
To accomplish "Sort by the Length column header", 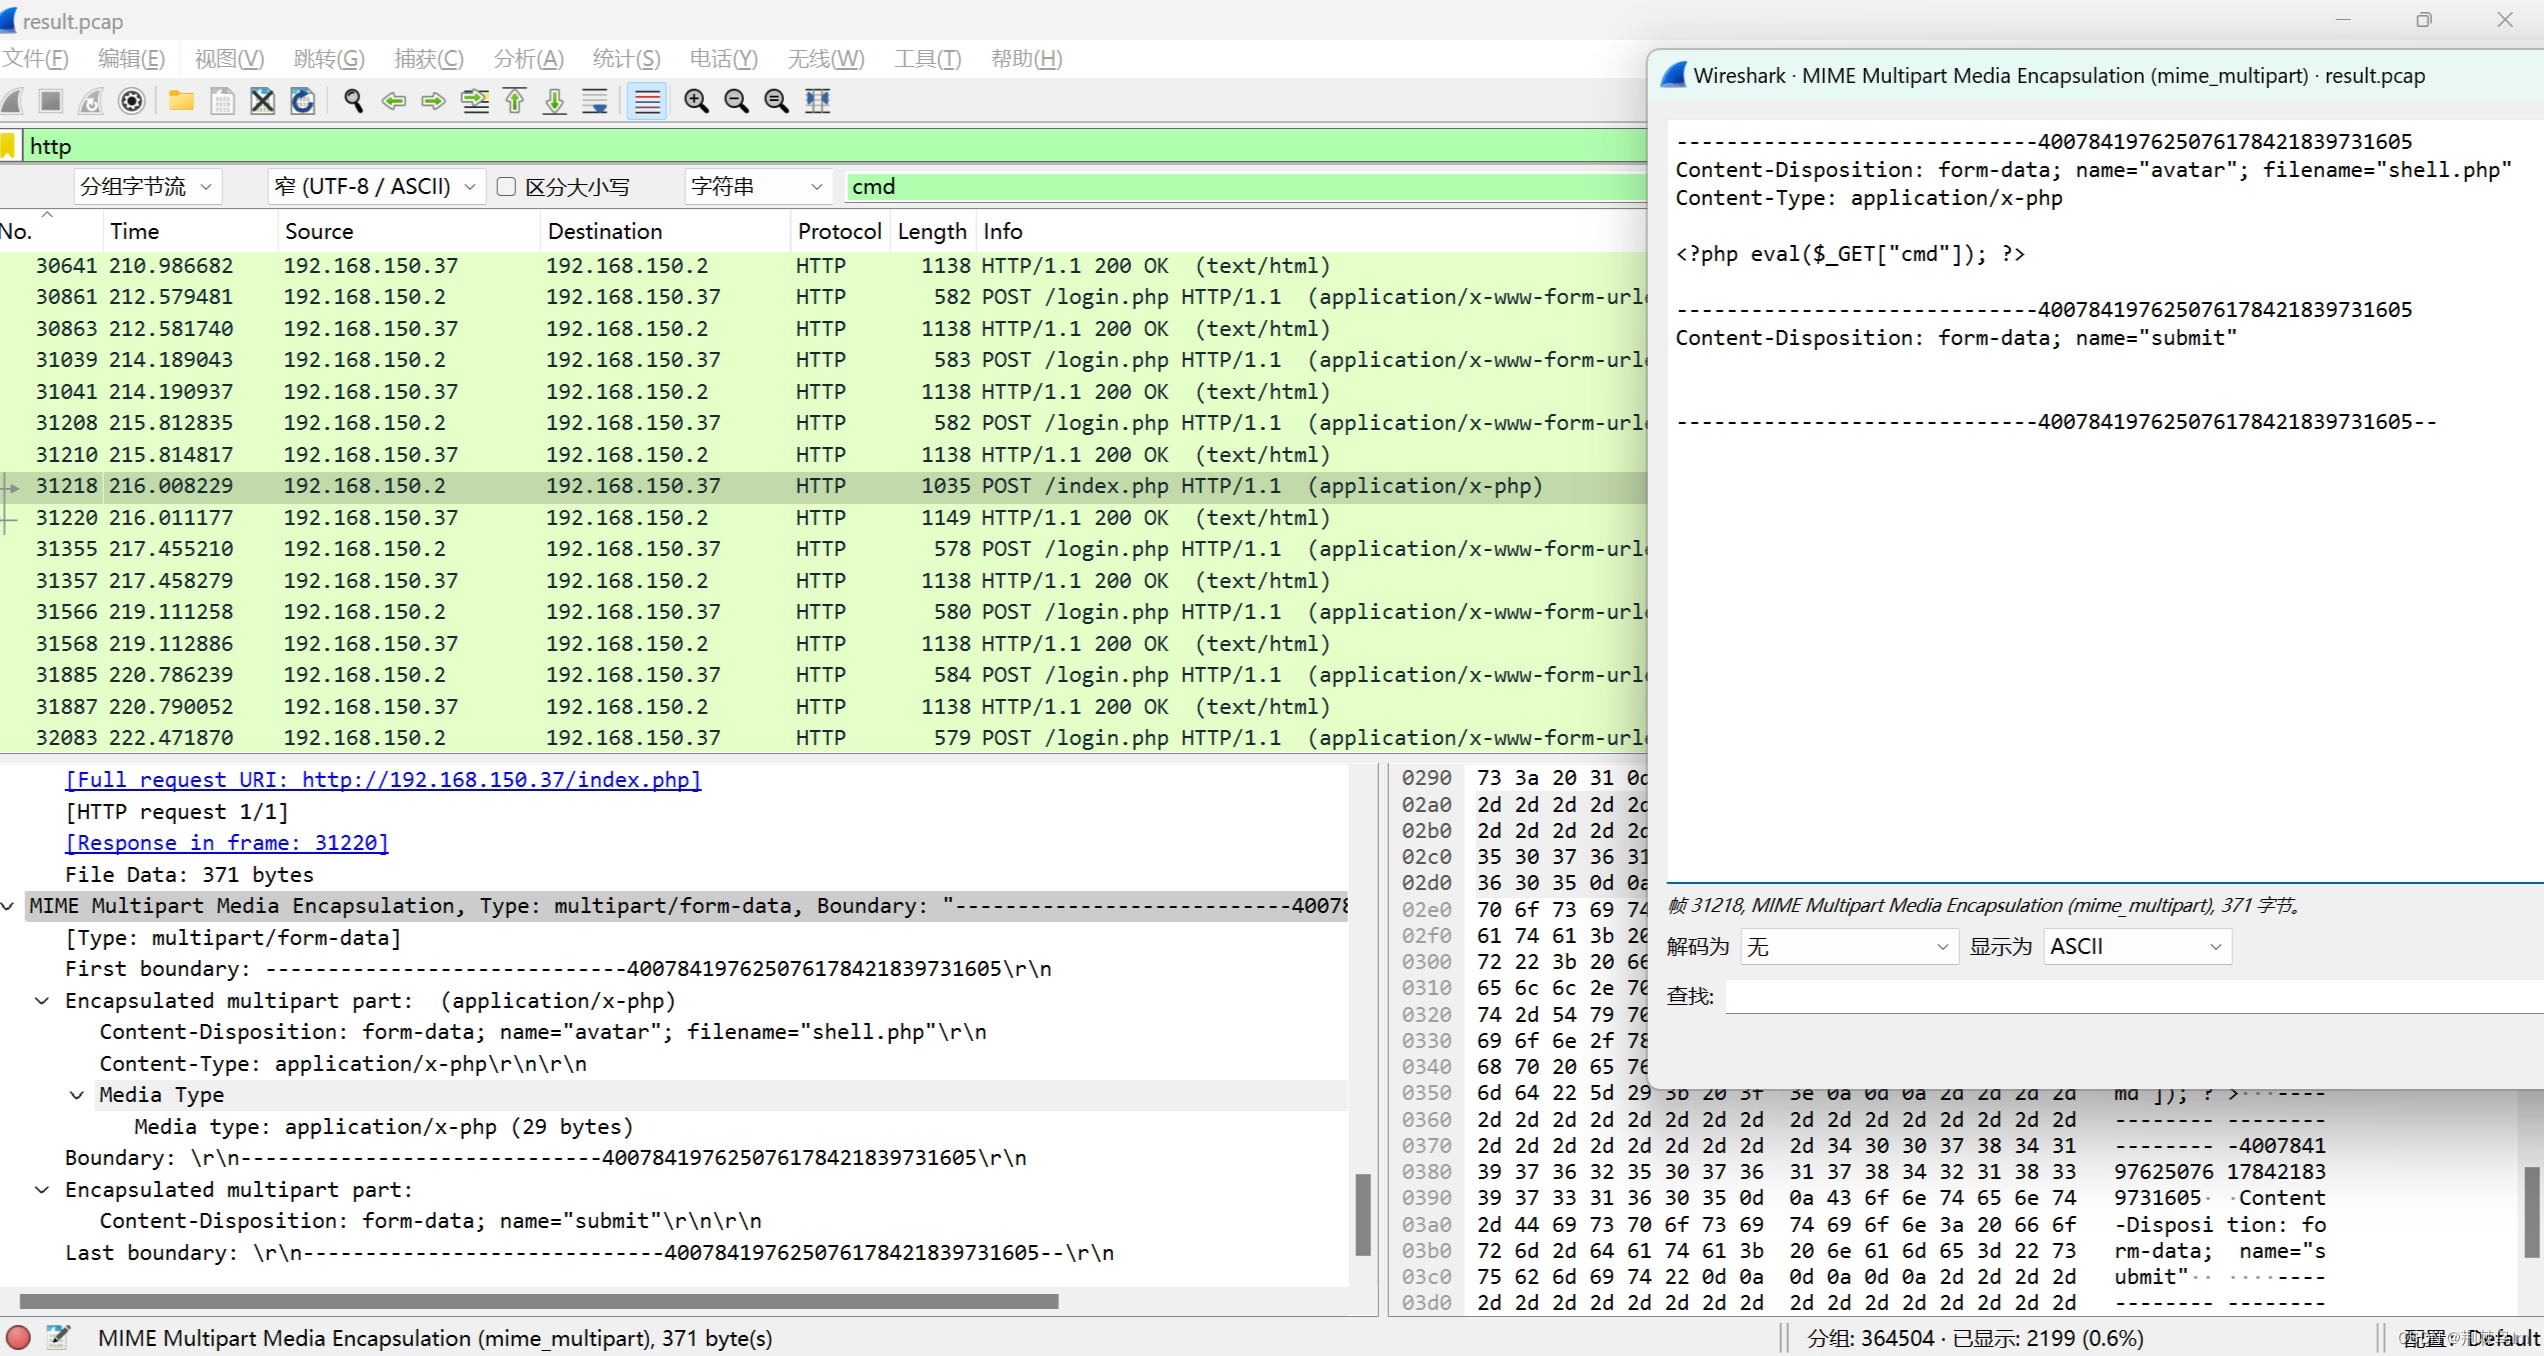I will (x=932, y=232).
